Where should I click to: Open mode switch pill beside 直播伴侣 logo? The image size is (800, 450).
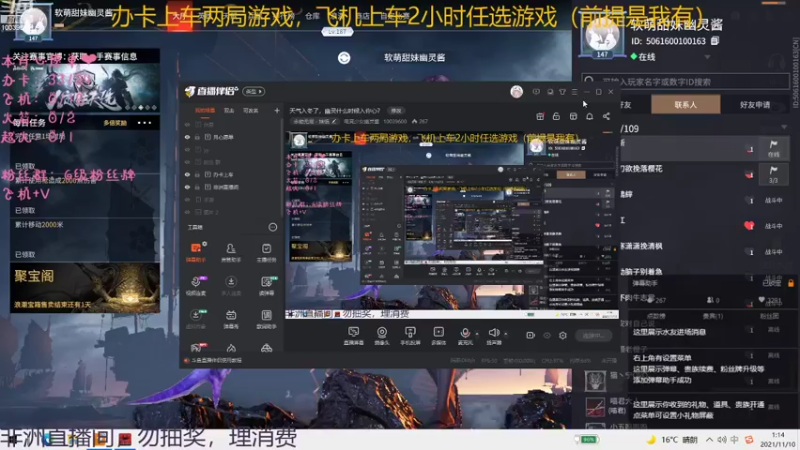click(254, 91)
